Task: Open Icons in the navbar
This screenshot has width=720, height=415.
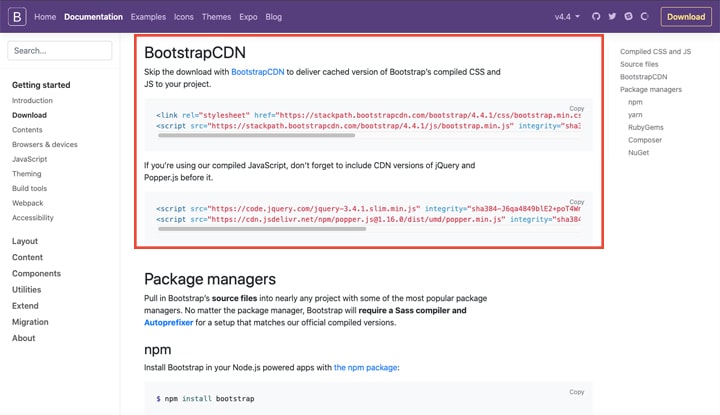Action: click(x=184, y=17)
